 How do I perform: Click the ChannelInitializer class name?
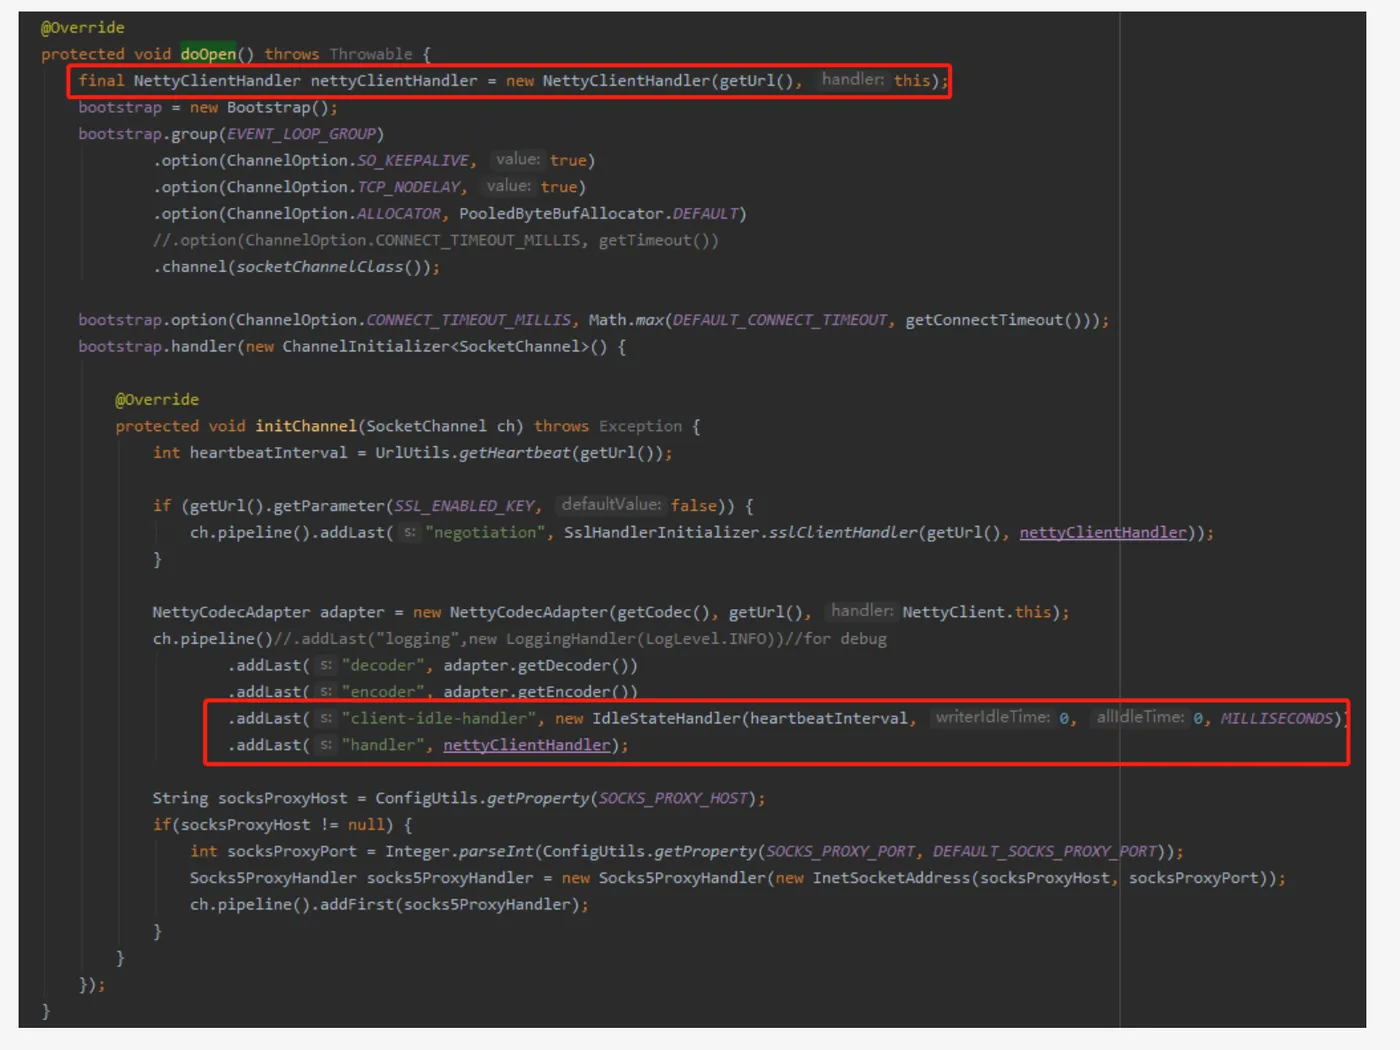click(x=366, y=347)
